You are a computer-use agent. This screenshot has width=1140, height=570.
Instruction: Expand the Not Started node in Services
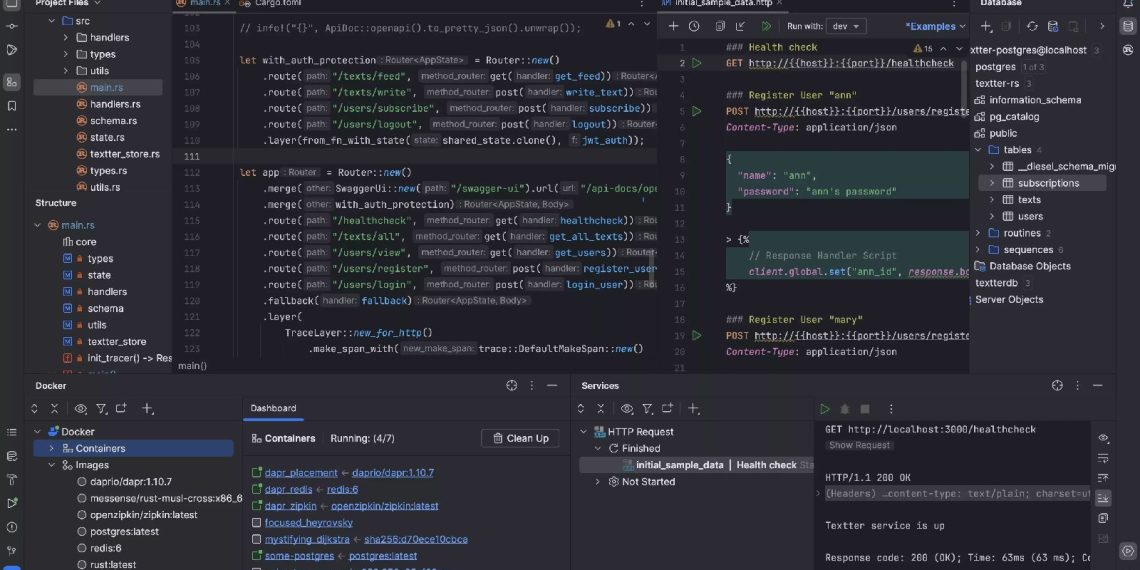tap(598, 481)
